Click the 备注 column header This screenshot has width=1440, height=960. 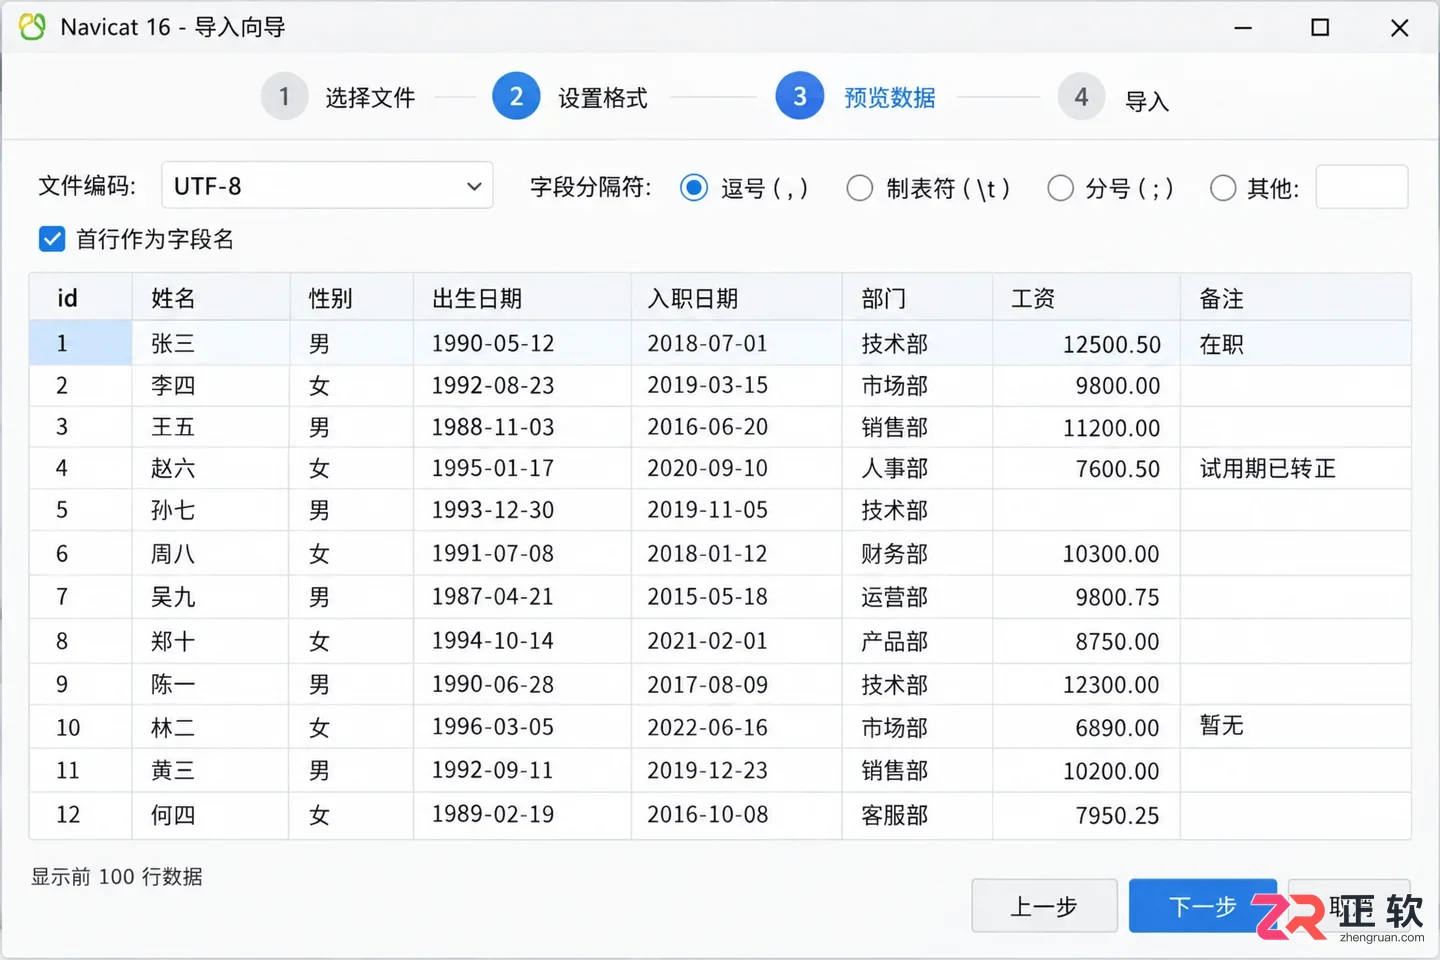coord(1296,298)
